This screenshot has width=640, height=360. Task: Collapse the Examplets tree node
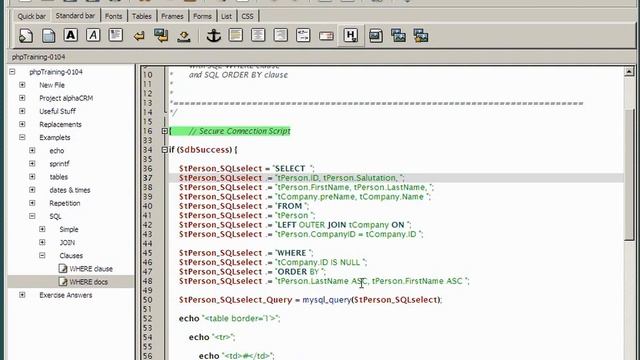coord(22,137)
